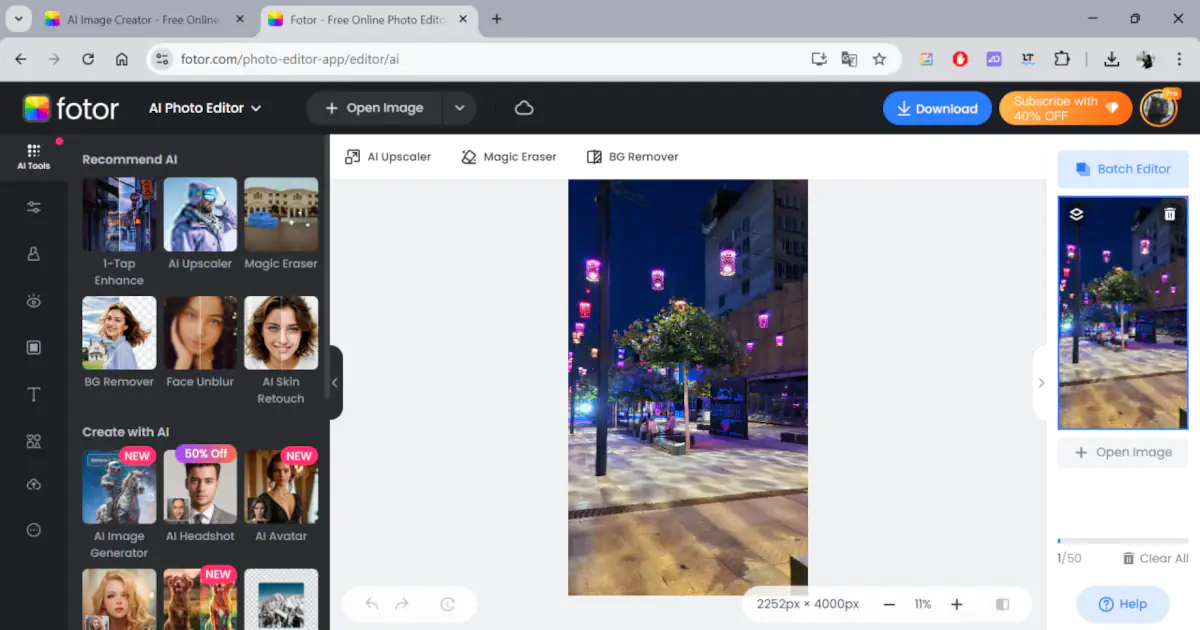The image size is (1200, 630).
Task: Open the browser translate icon
Action: click(849, 59)
